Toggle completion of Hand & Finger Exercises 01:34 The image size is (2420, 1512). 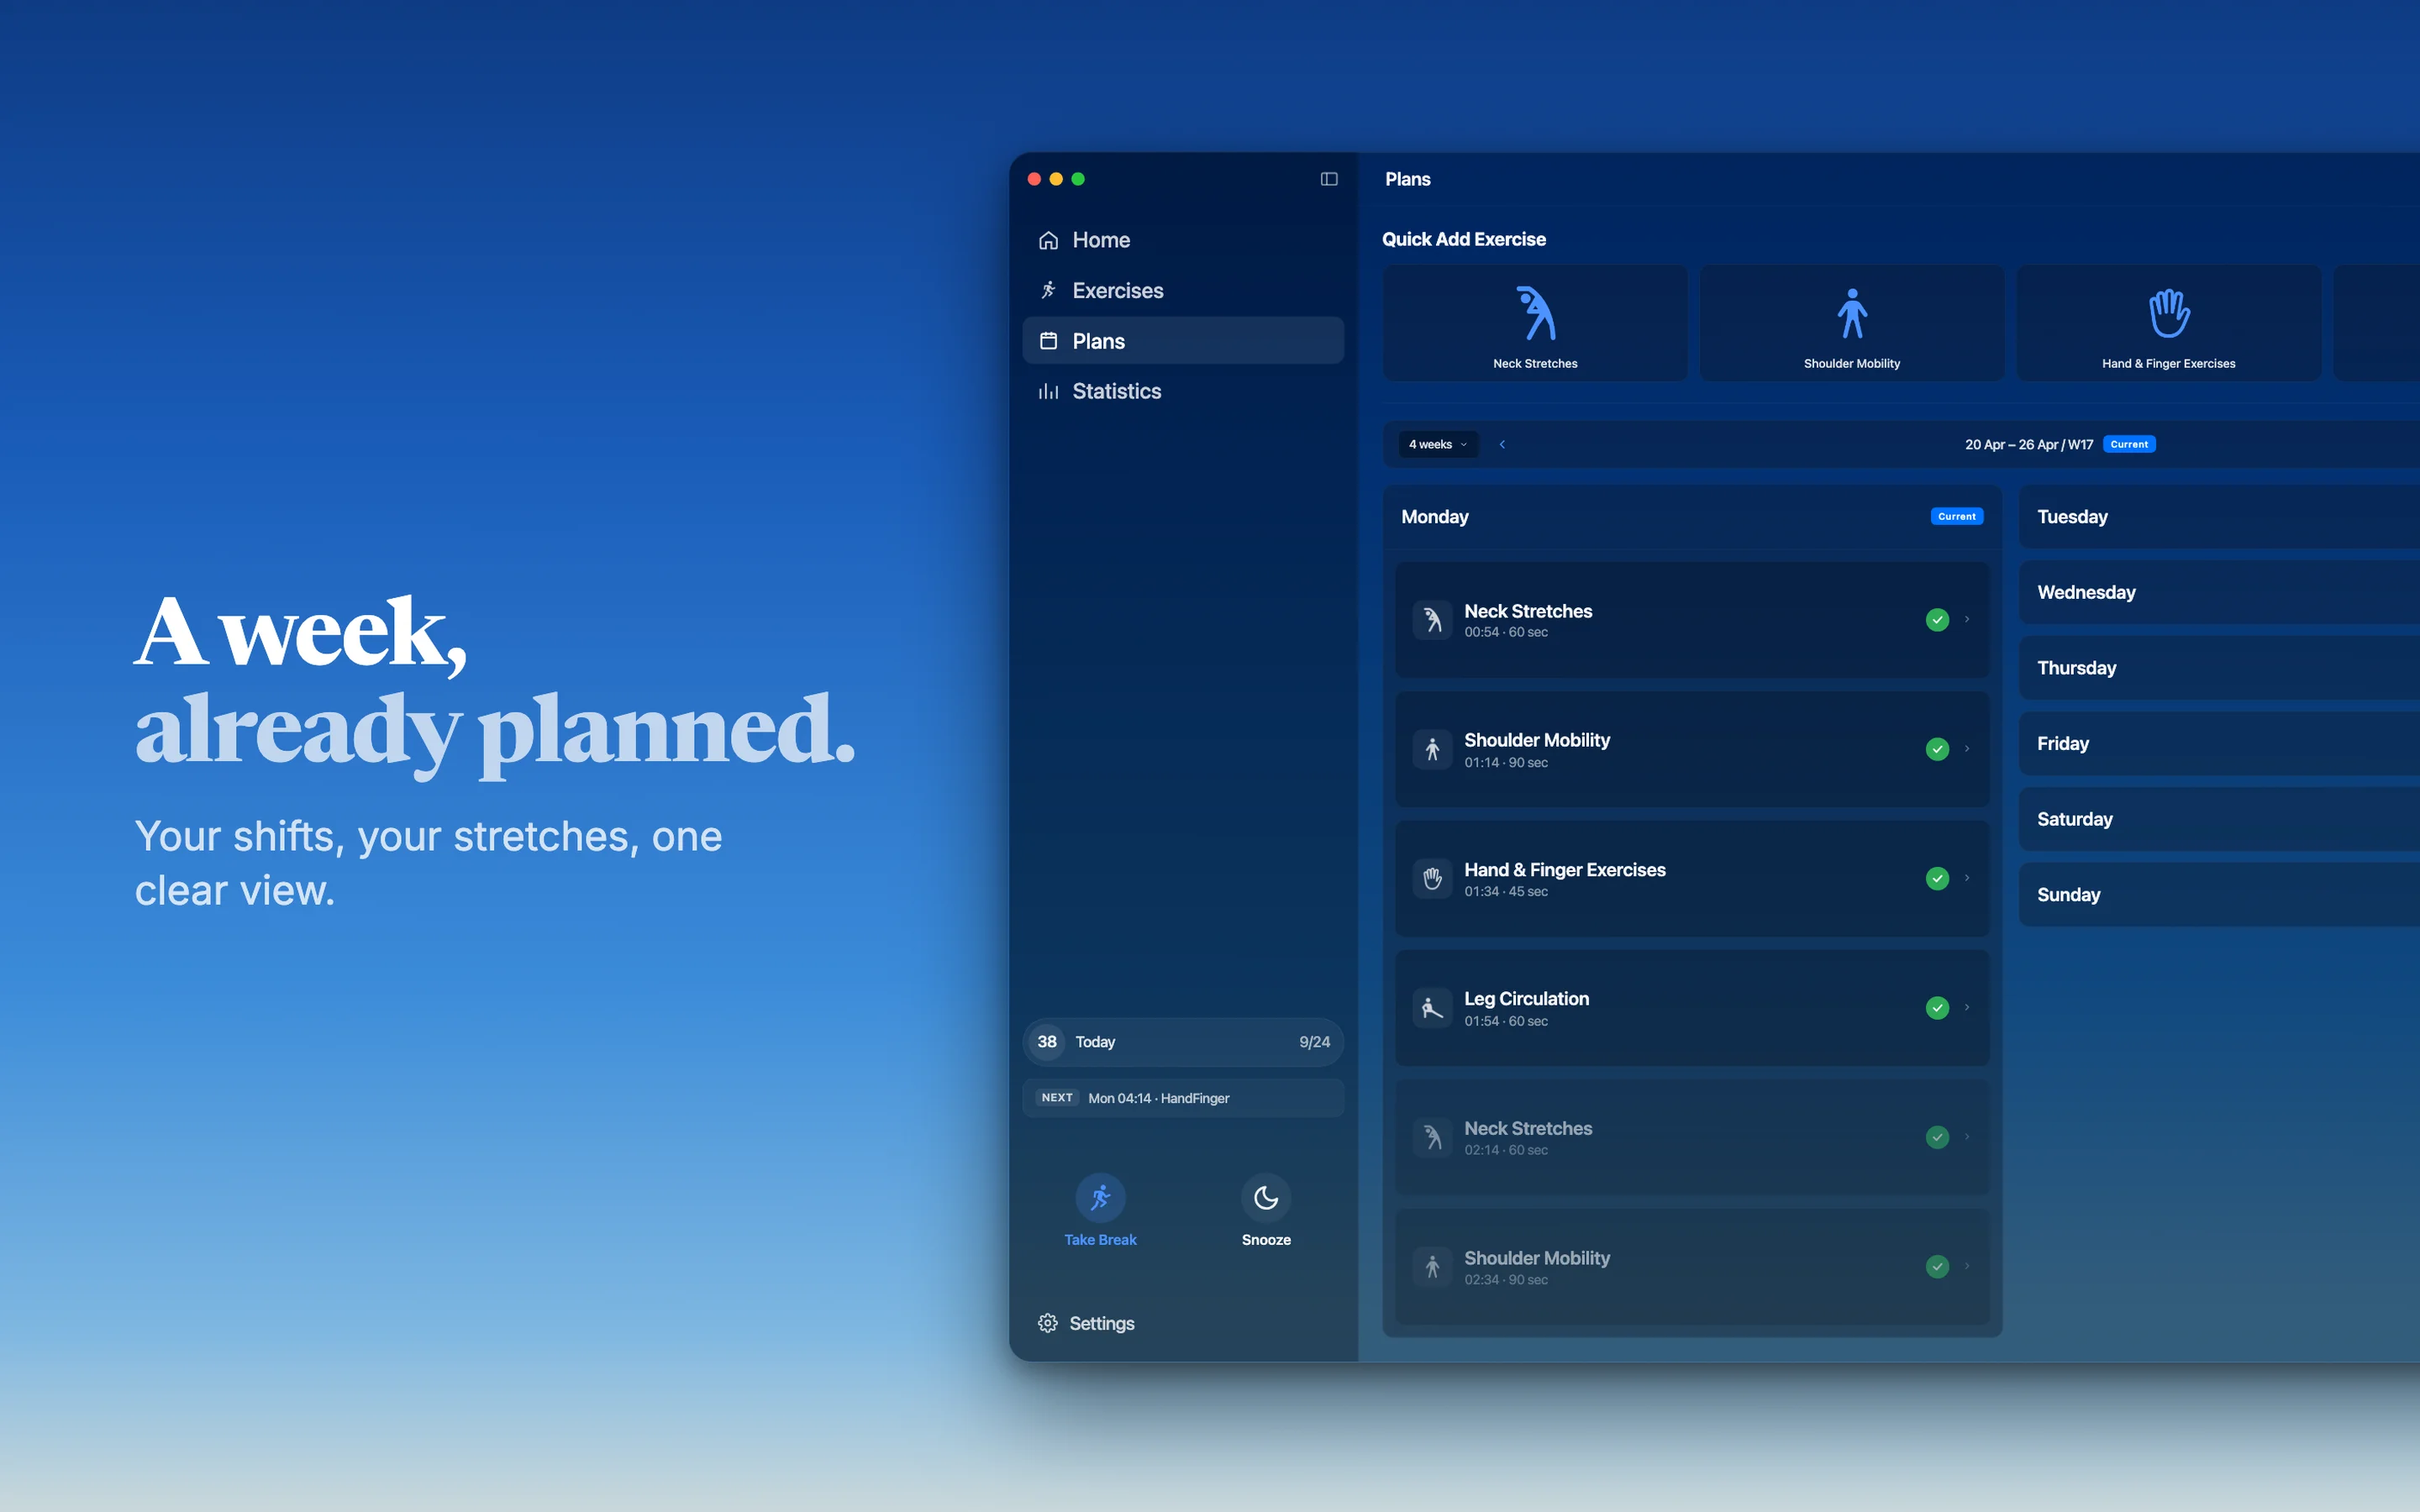coord(1937,878)
